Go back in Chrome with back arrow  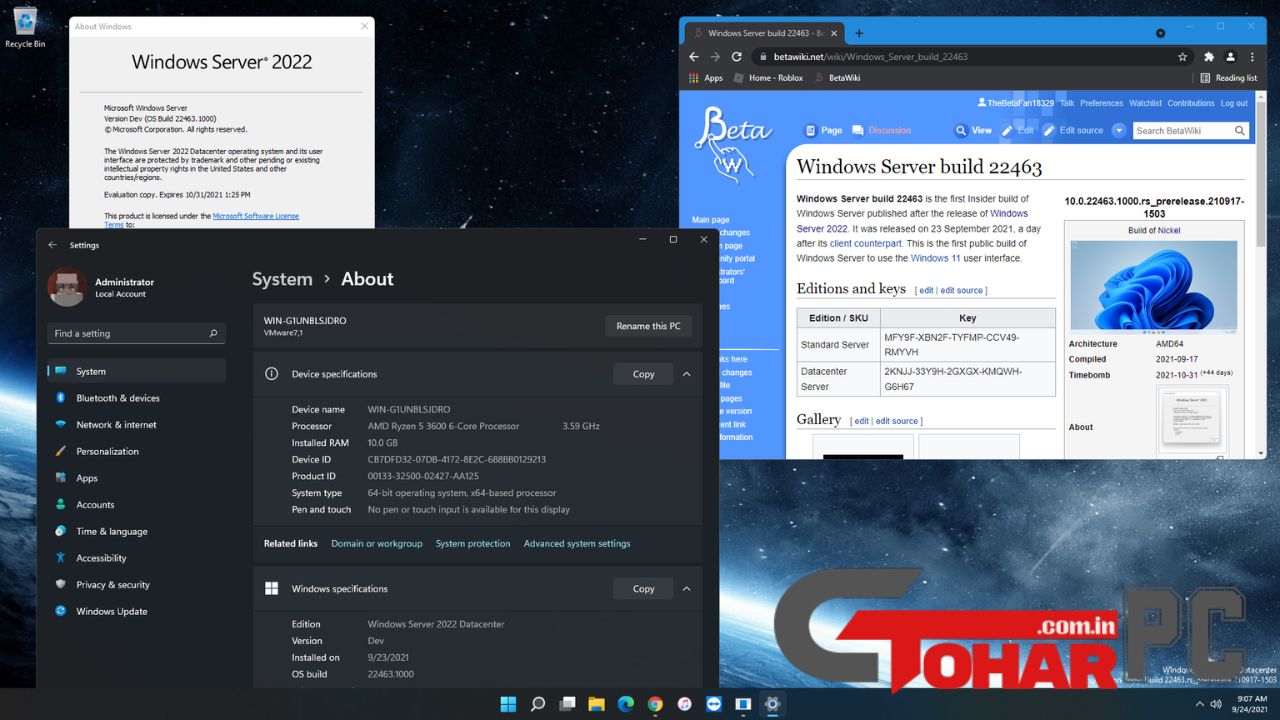coord(693,57)
